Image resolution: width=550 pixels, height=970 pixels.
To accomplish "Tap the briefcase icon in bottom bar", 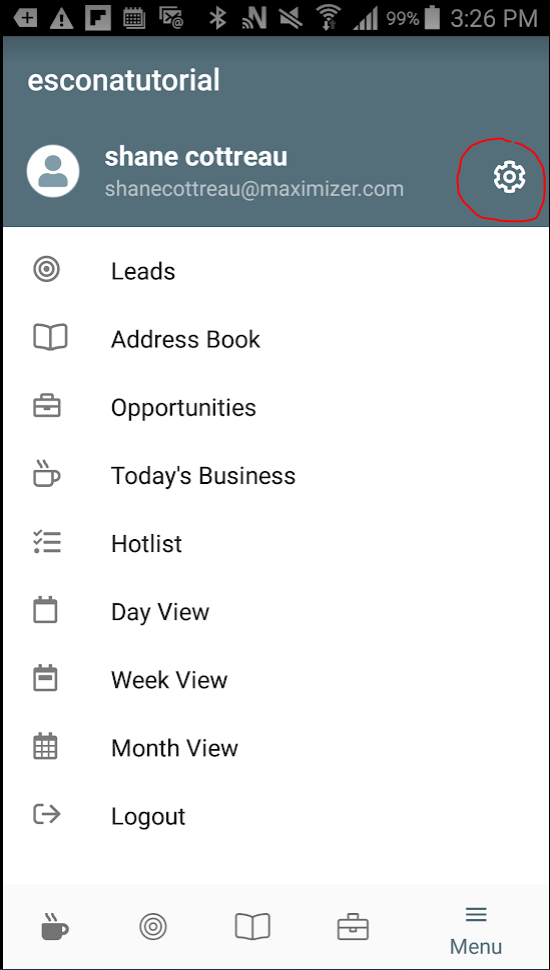I will tap(353, 928).
